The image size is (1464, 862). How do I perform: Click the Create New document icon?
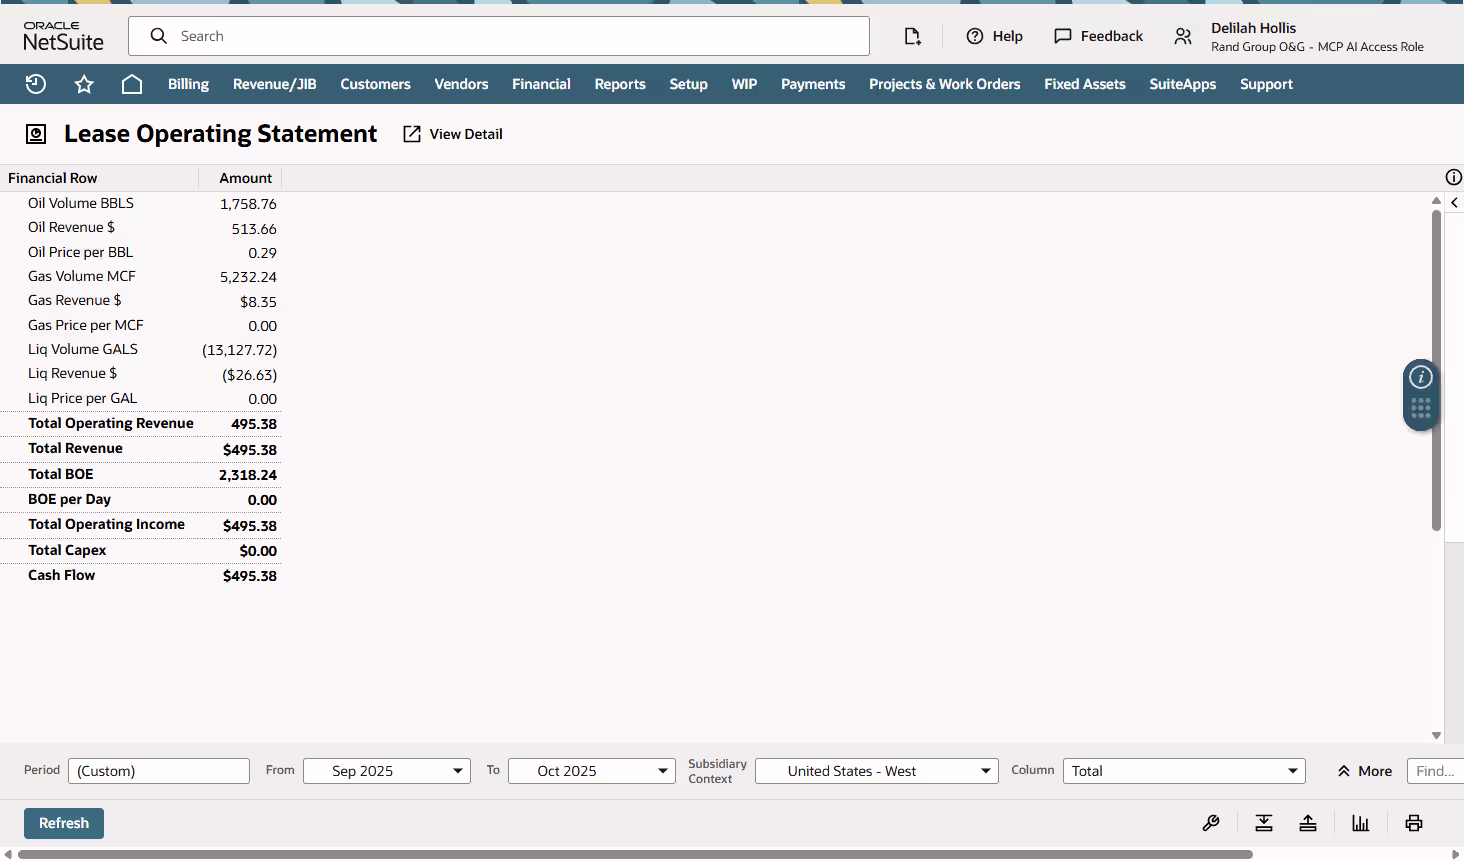[x=912, y=36]
